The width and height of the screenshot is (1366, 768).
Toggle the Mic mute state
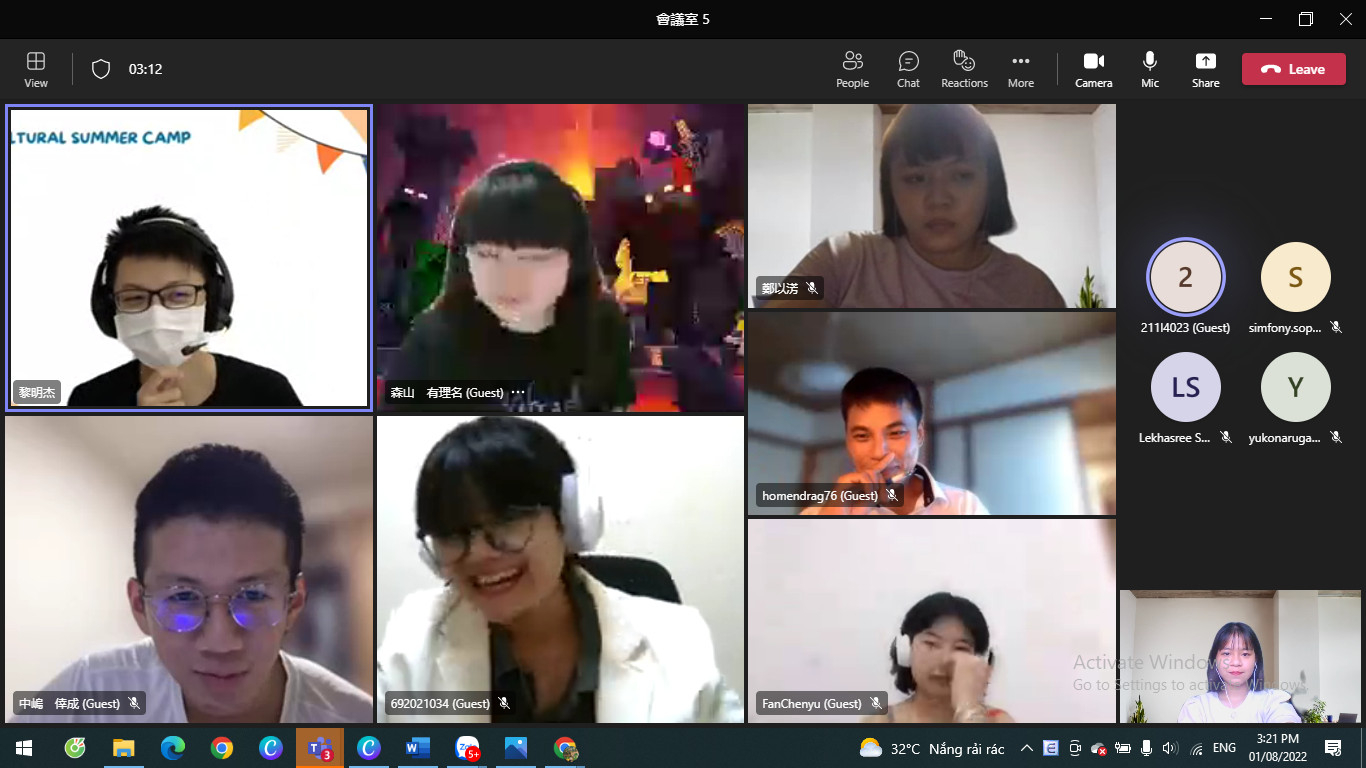pyautogui.click(x=1150, y=69)
